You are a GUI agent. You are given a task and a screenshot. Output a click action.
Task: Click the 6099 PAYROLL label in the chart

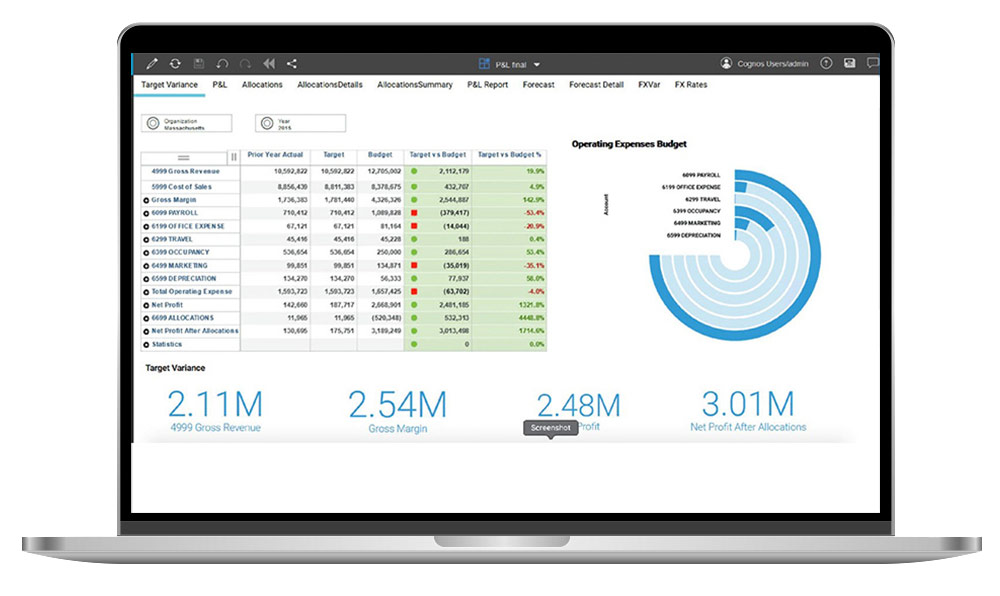tap(701, 175)
